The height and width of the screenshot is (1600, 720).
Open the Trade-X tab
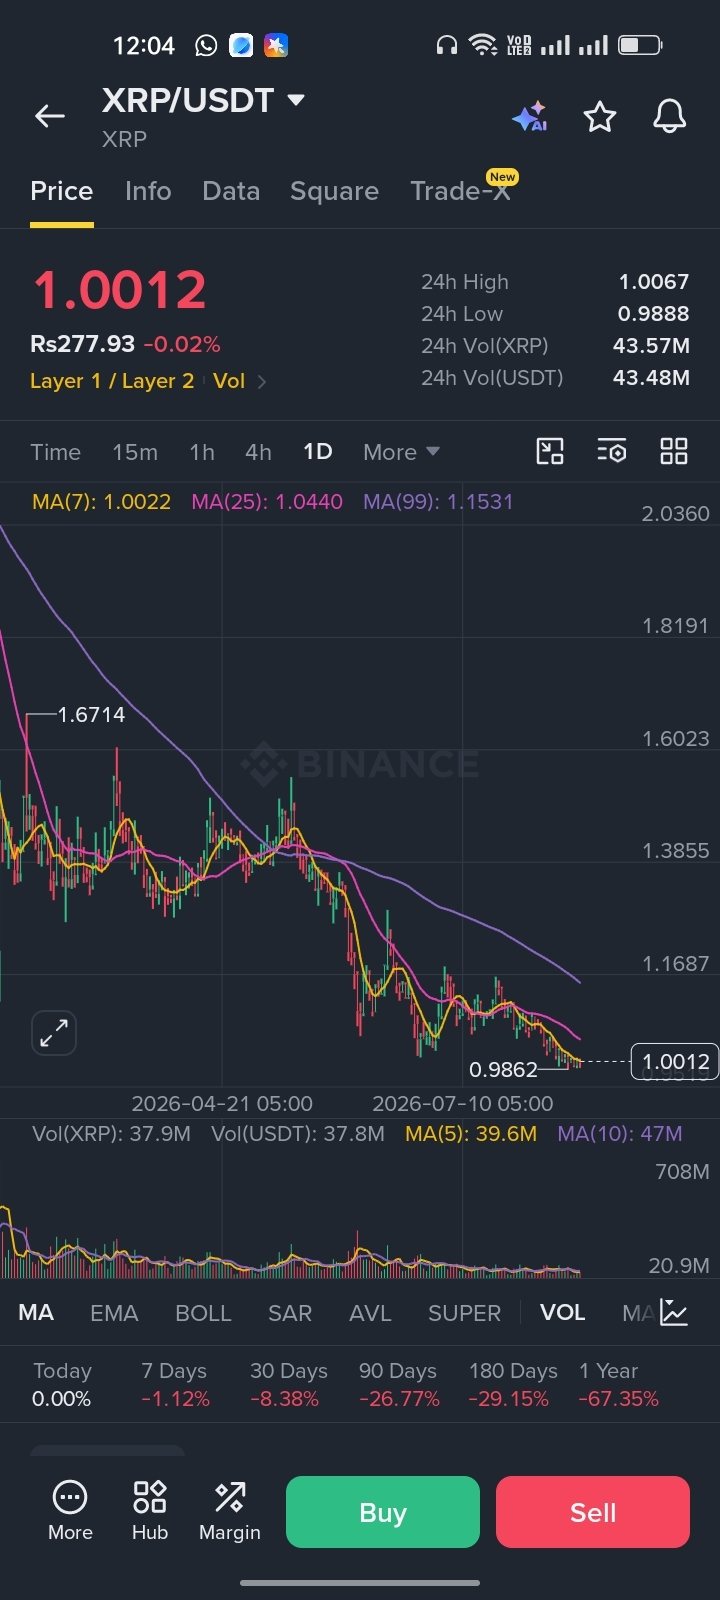[x=461, y=189]
